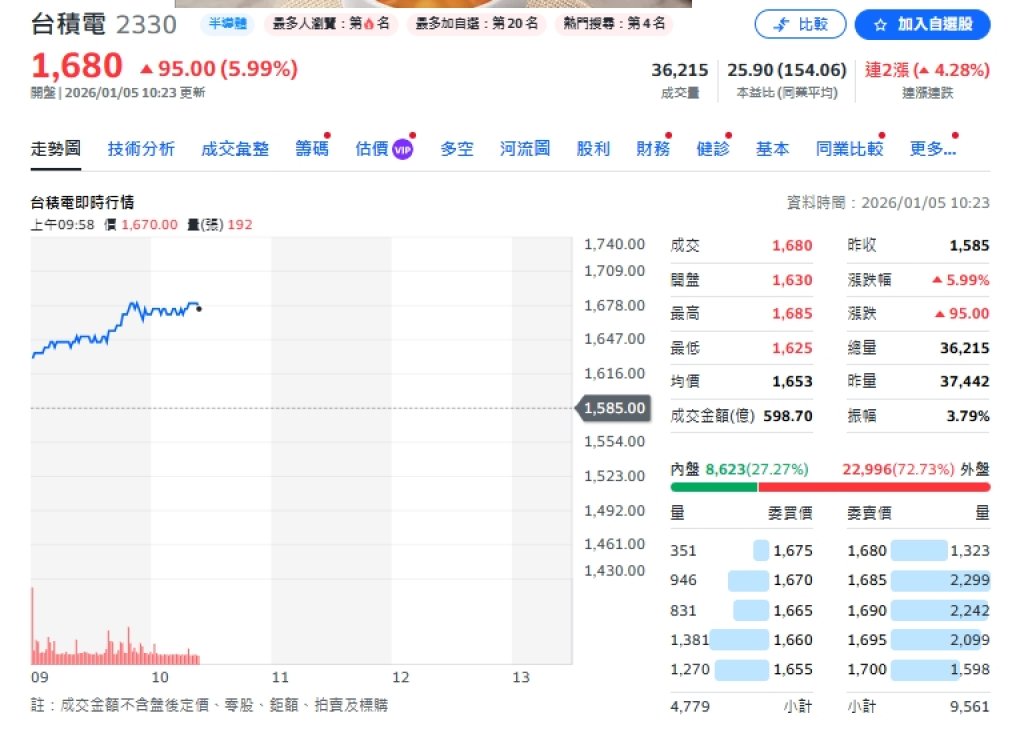Click the red 外盤 portion of the ratio bar
The width and height of the screenshot is (1024, 733).
click(874, 487)
